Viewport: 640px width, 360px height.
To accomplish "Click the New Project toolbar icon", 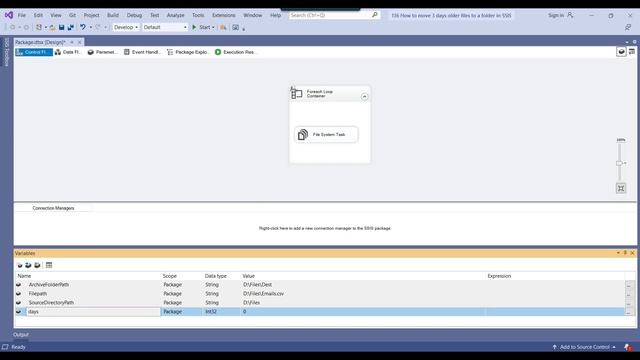I will [x=39, y=27].
